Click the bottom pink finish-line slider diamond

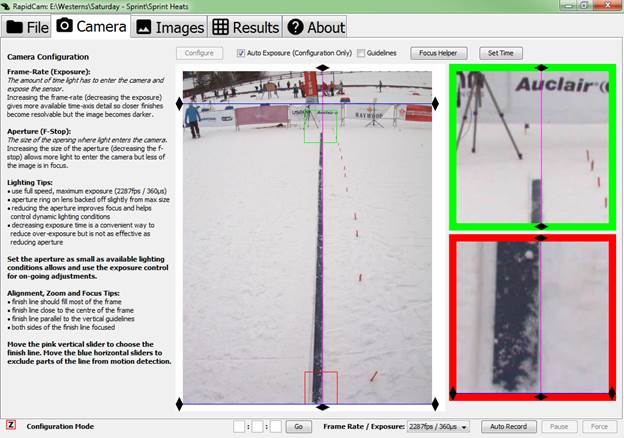coord(321,406)
